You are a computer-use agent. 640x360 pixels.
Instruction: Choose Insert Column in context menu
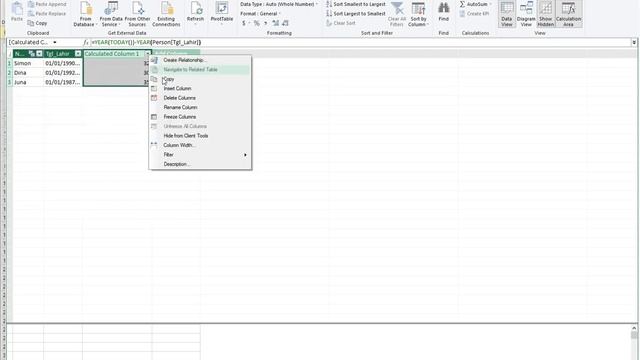tap(200, 89)
